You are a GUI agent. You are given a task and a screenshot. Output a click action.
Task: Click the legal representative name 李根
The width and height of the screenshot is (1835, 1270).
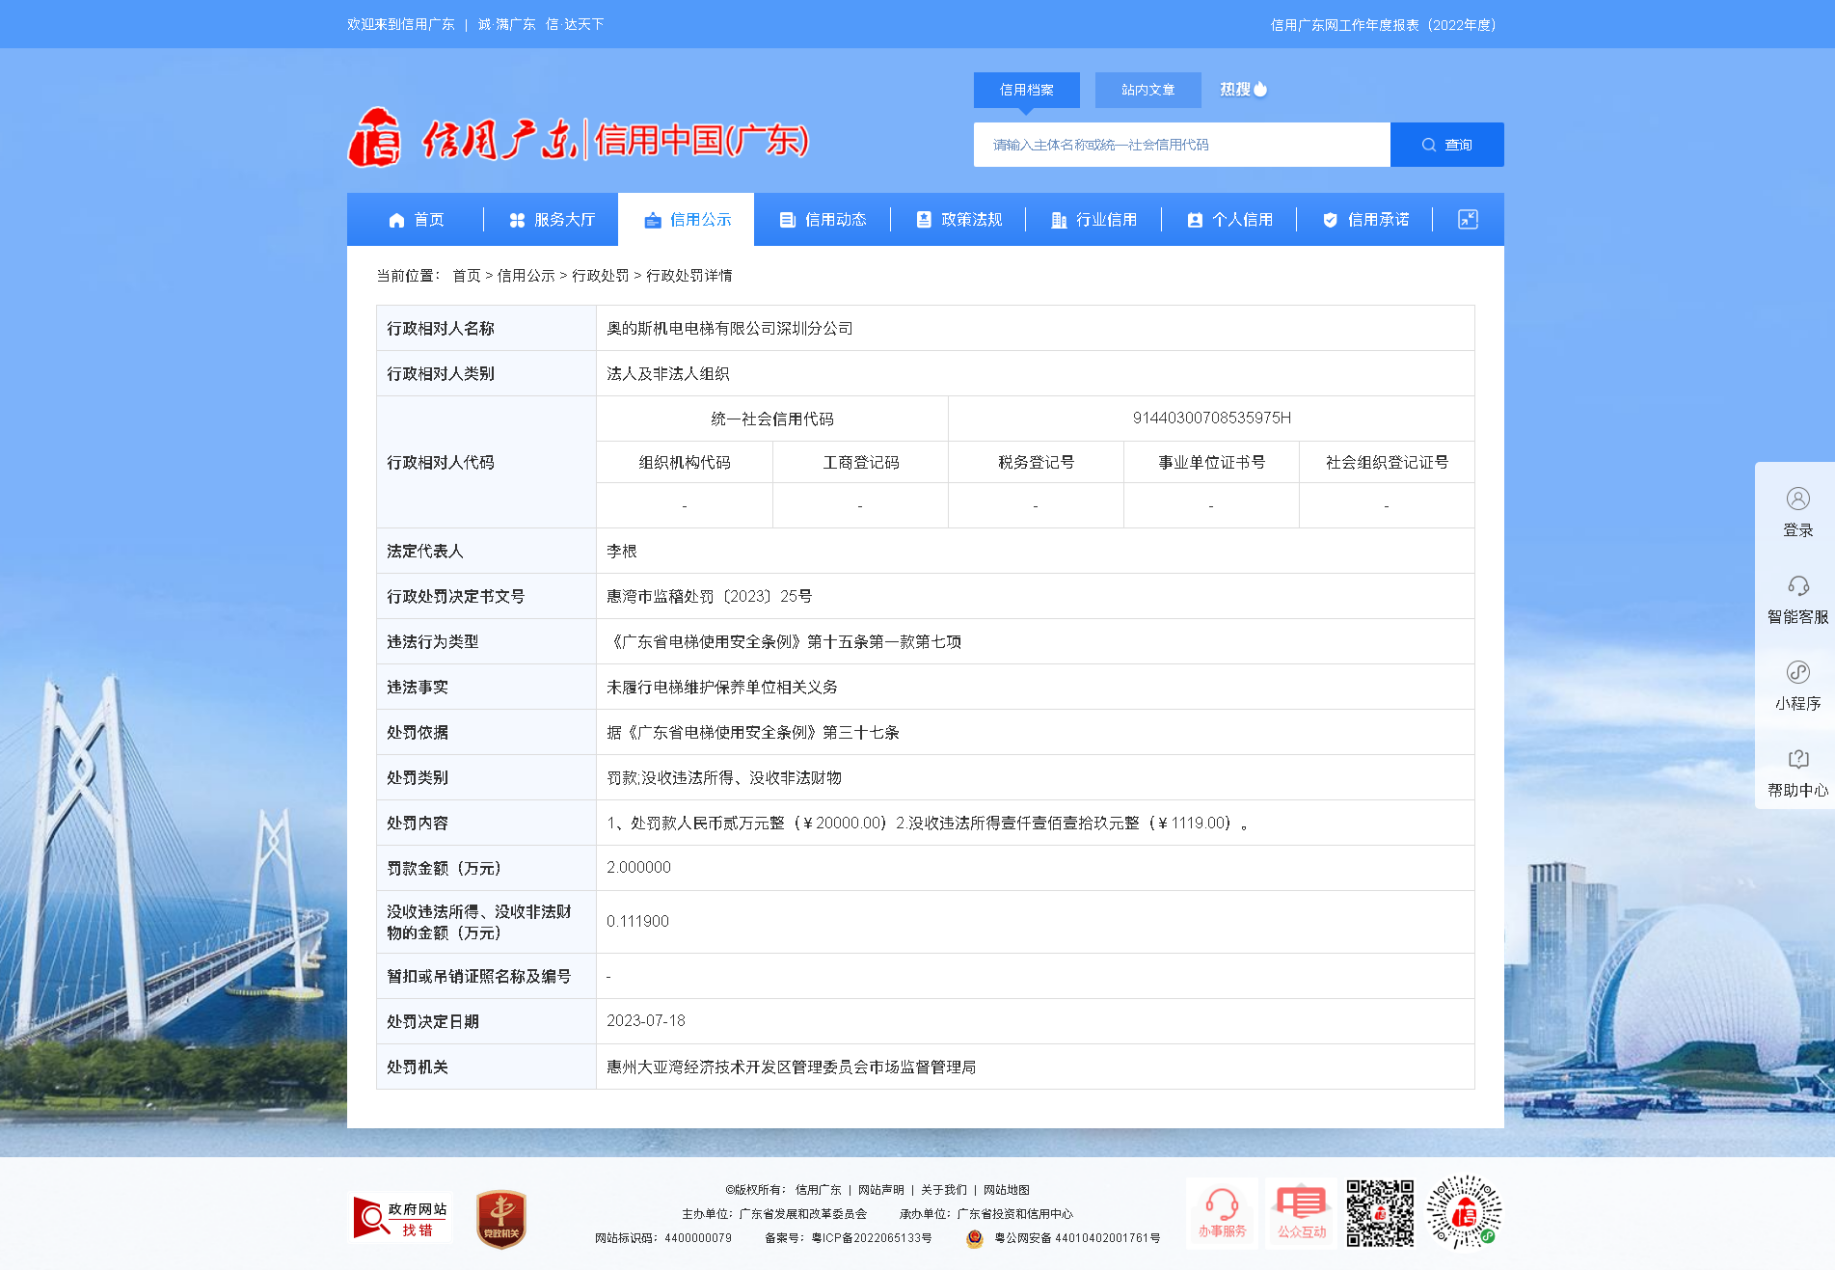[x=622, y=551]
